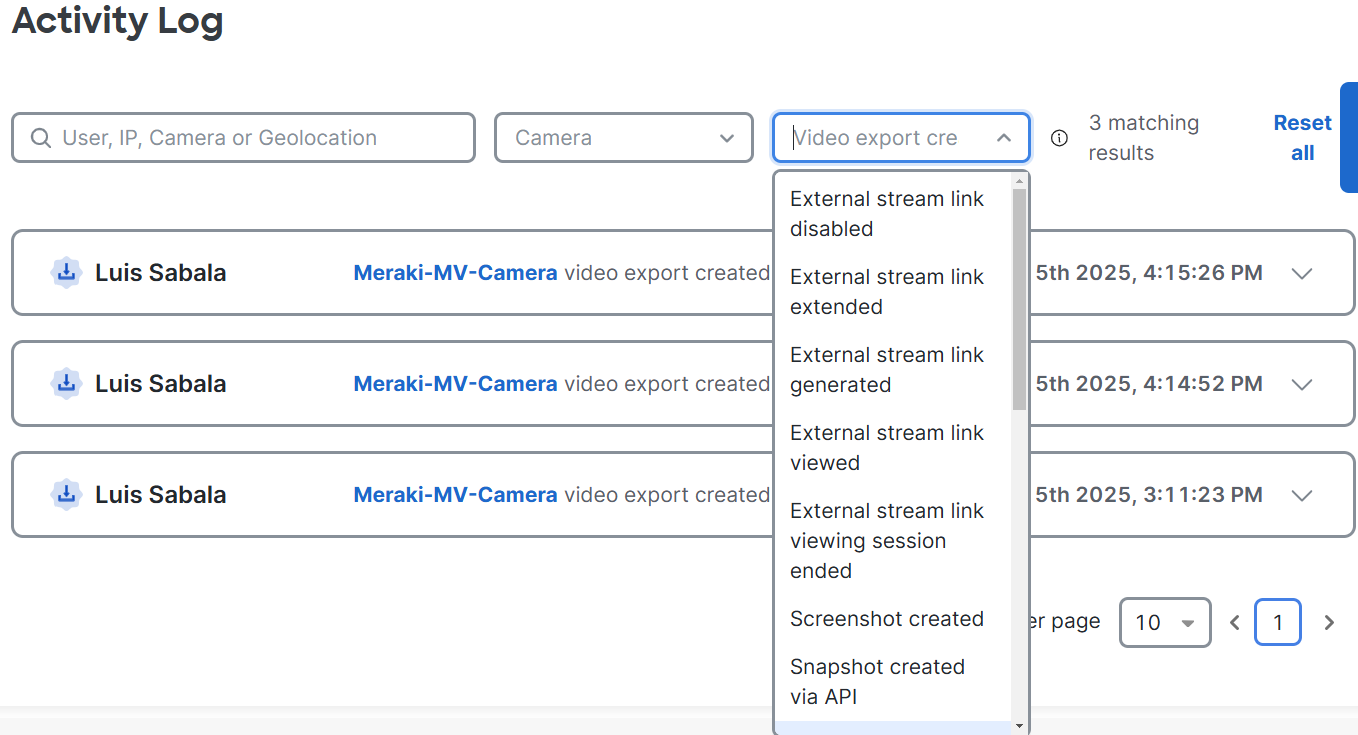
Task: Select page 1 in pagination
Action: click(1277, 623)
